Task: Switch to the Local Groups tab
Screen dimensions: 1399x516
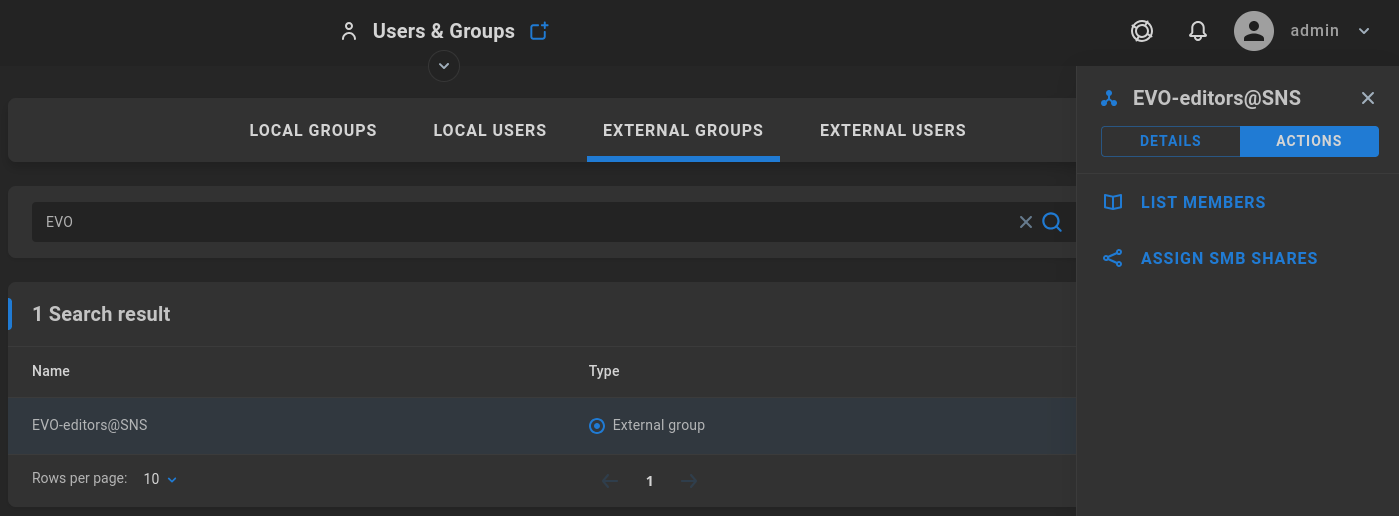Action: pyautogui.click(x=313, y=130)
